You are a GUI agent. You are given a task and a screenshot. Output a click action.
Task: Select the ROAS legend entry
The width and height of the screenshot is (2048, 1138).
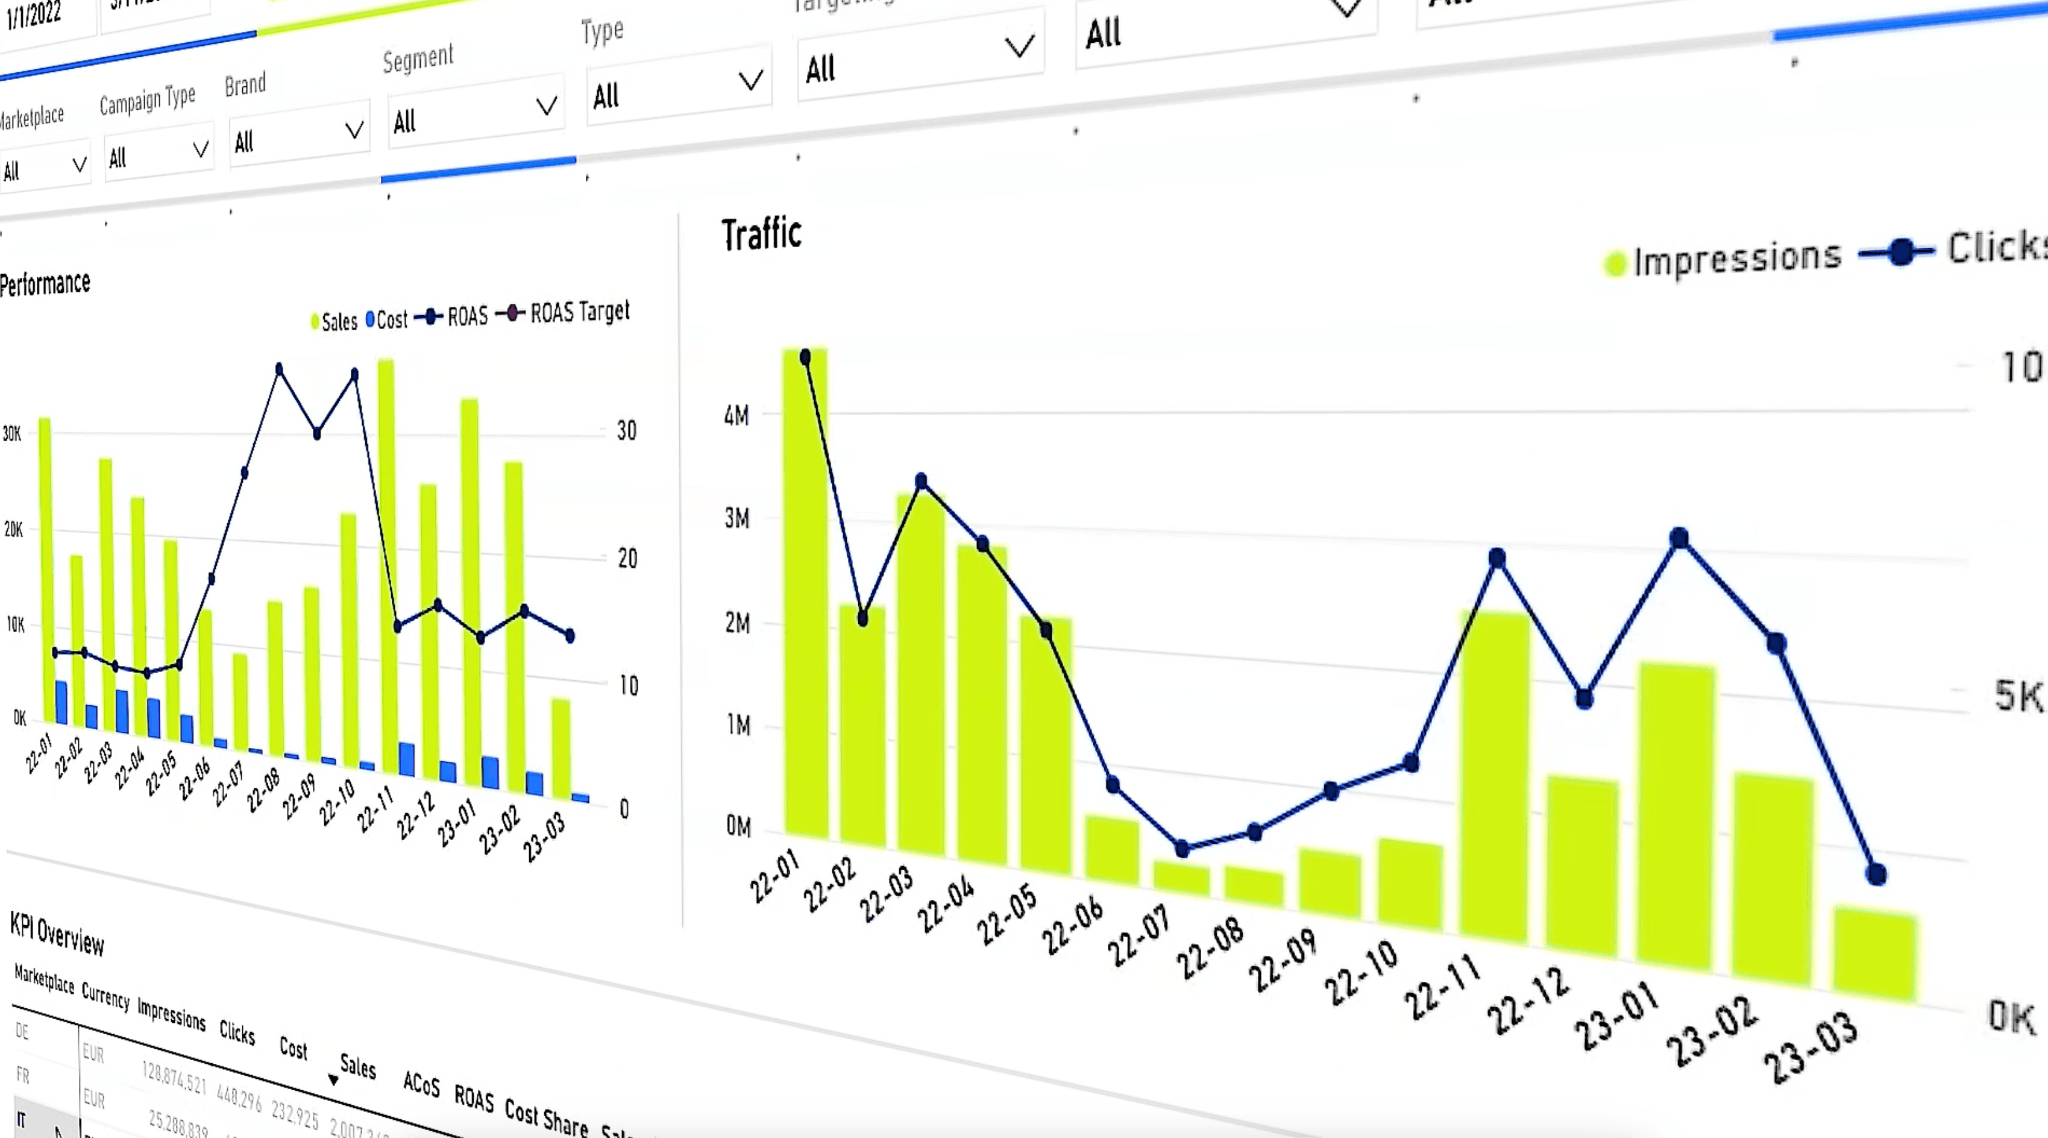point(451,317)
